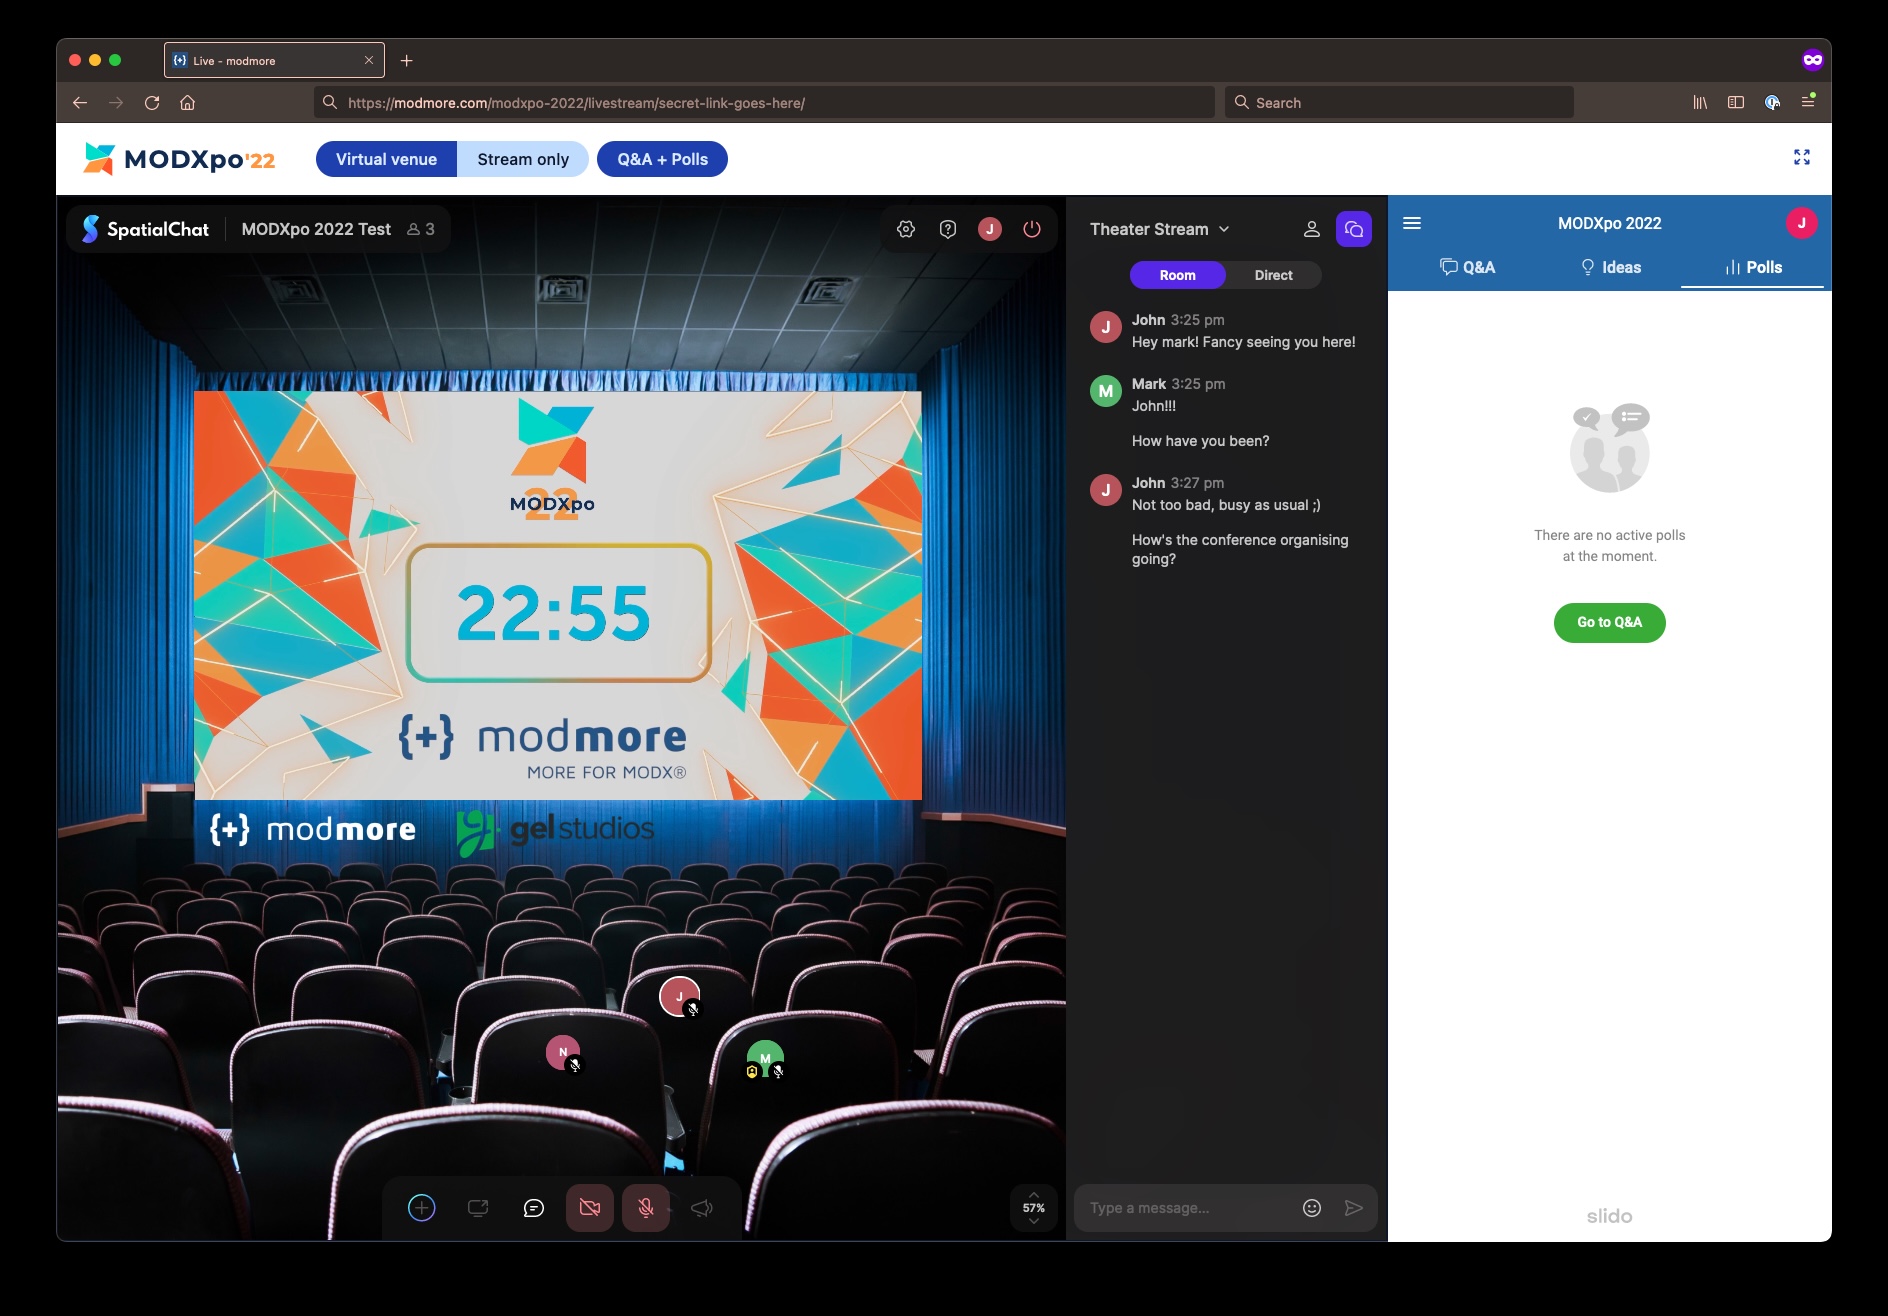1888x1316 pixels.
Task: Click John's avatar in the theater seats
Action: 679,997
